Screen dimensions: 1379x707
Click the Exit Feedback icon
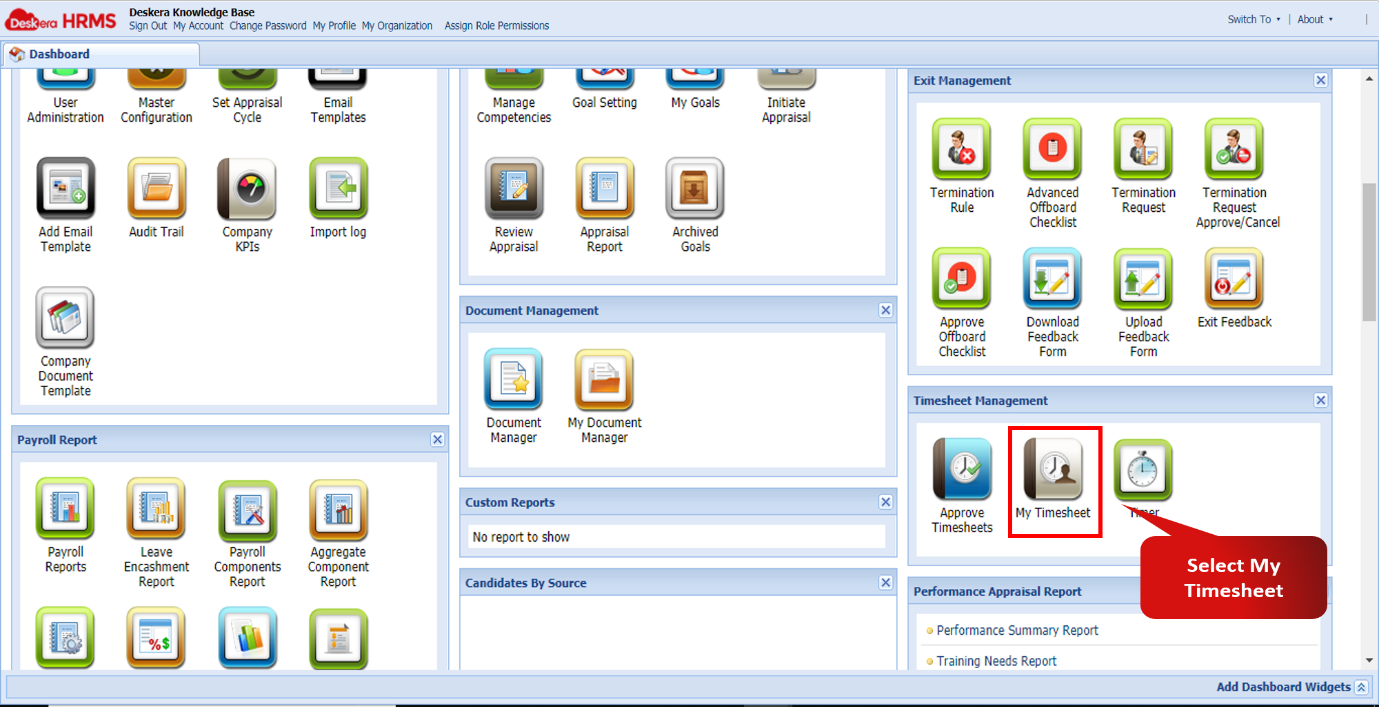tap(1233, 280)
